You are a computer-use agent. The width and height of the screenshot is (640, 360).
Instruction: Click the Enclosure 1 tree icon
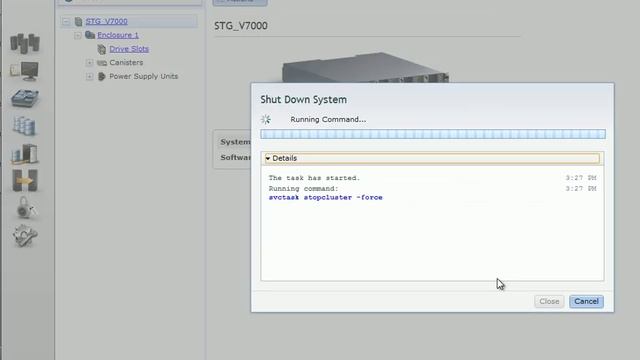pyautogui.click(x=90, y=35)
